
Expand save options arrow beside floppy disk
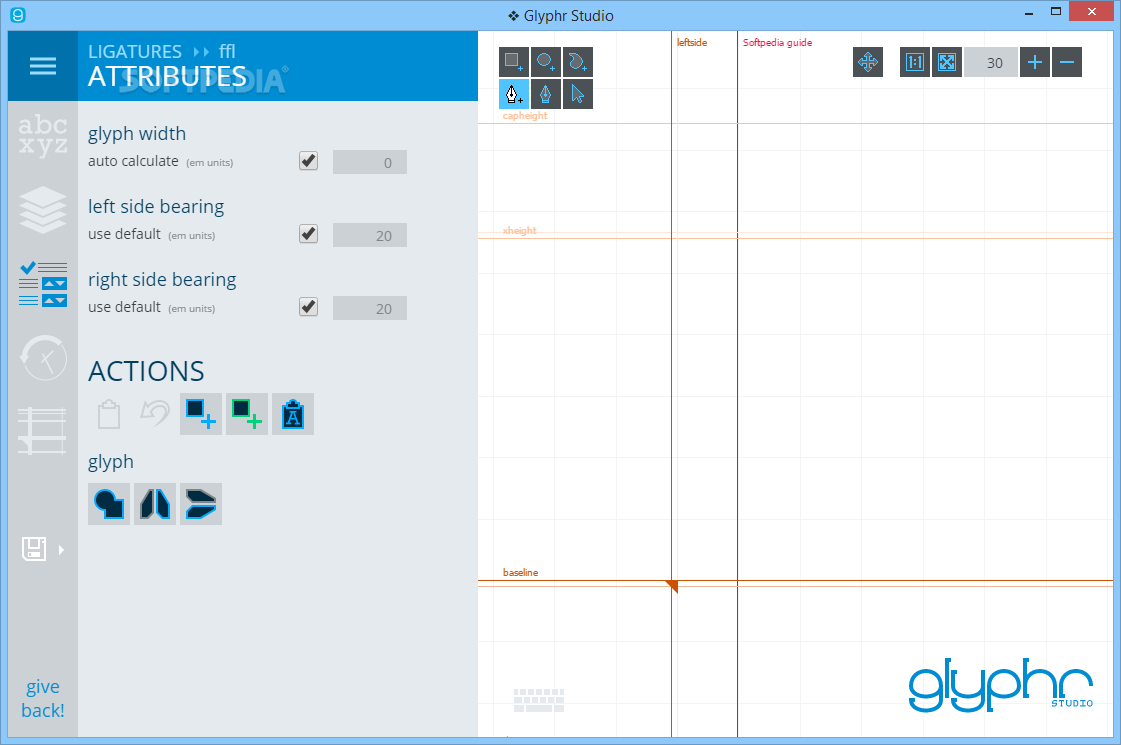[61, 550]
